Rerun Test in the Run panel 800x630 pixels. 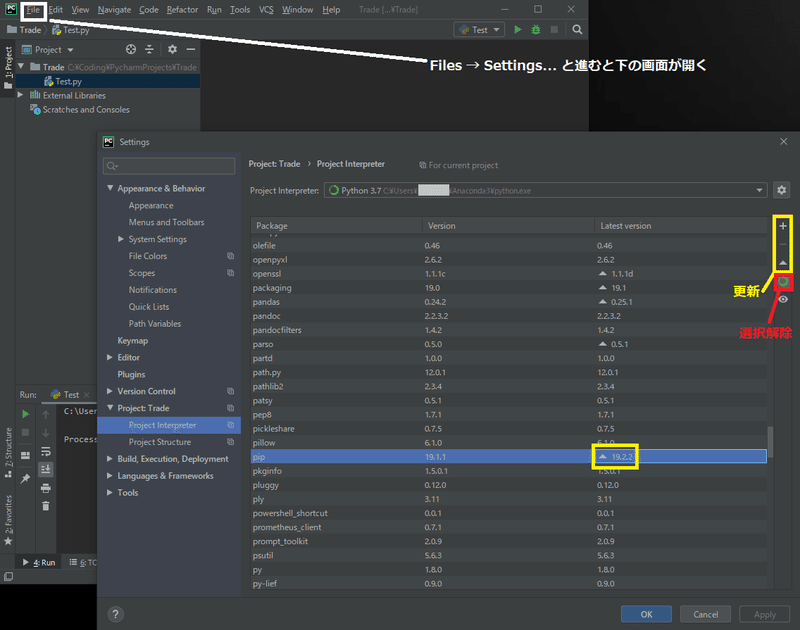coord(26,414)
